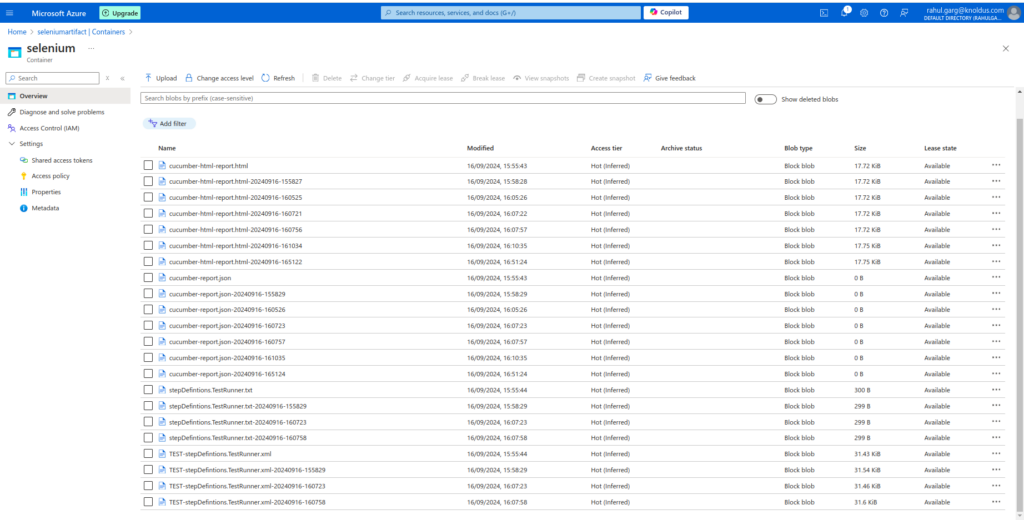The width and height of the screenshot is (1024, 520).
Task: Check the box for cucumber-html-report.html
Action: pos(148,165)
